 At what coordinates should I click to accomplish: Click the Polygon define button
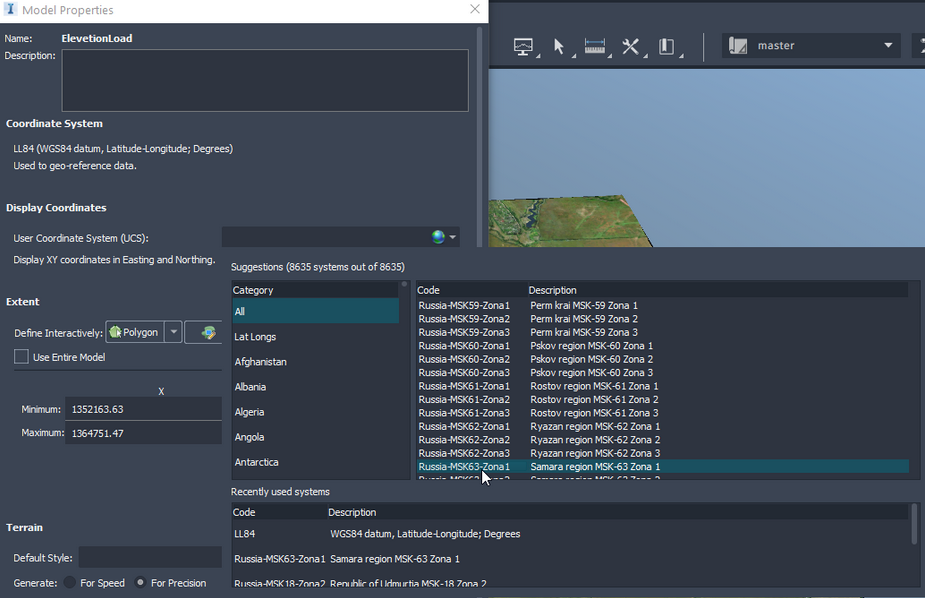click(x=134, y=332)
